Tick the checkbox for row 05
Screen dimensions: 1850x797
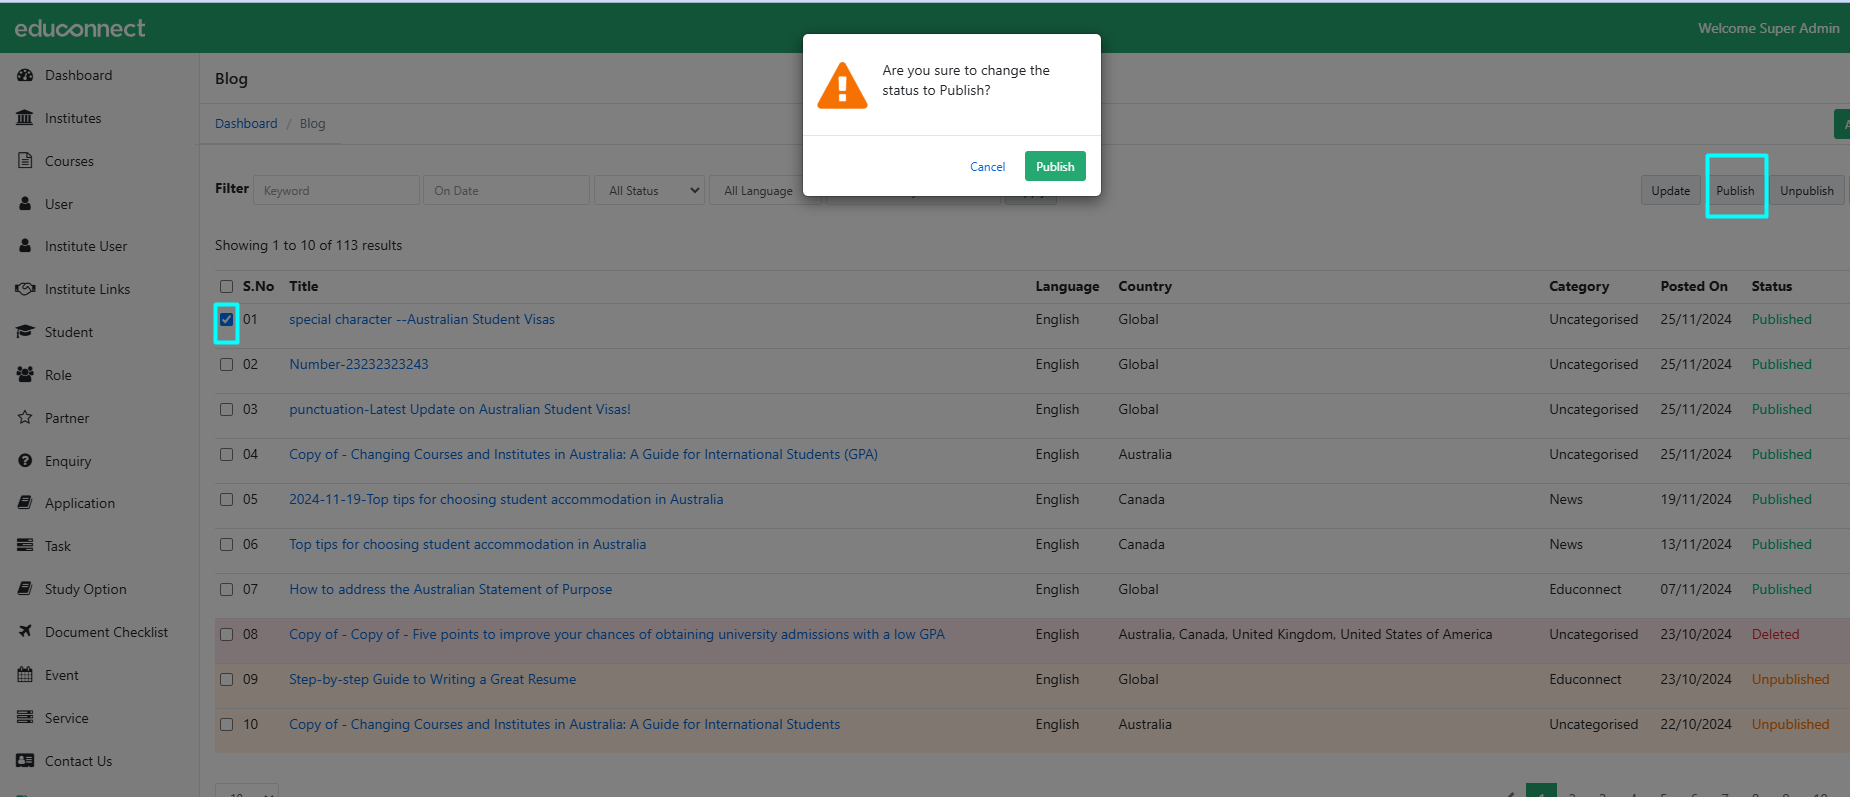click(x=227, y=500)
